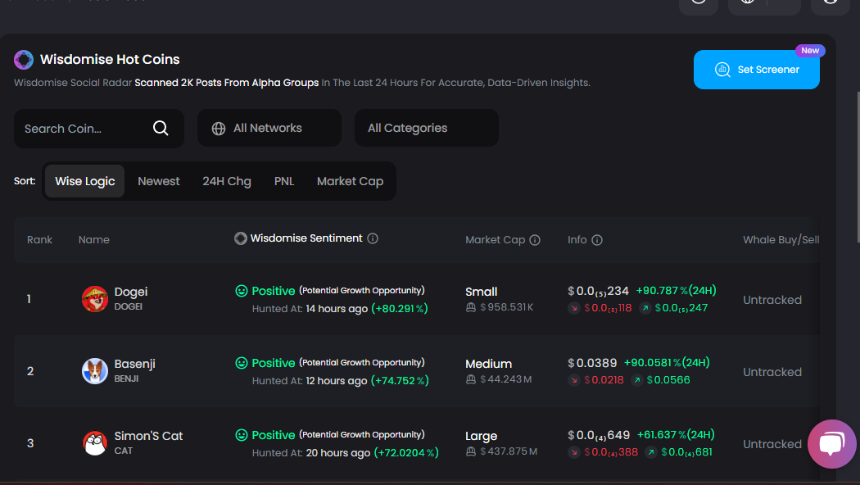Click the Positive sentiment smiley for Dogei
Image resolution: width=860 pixels, height=485 pixels.
241,291
